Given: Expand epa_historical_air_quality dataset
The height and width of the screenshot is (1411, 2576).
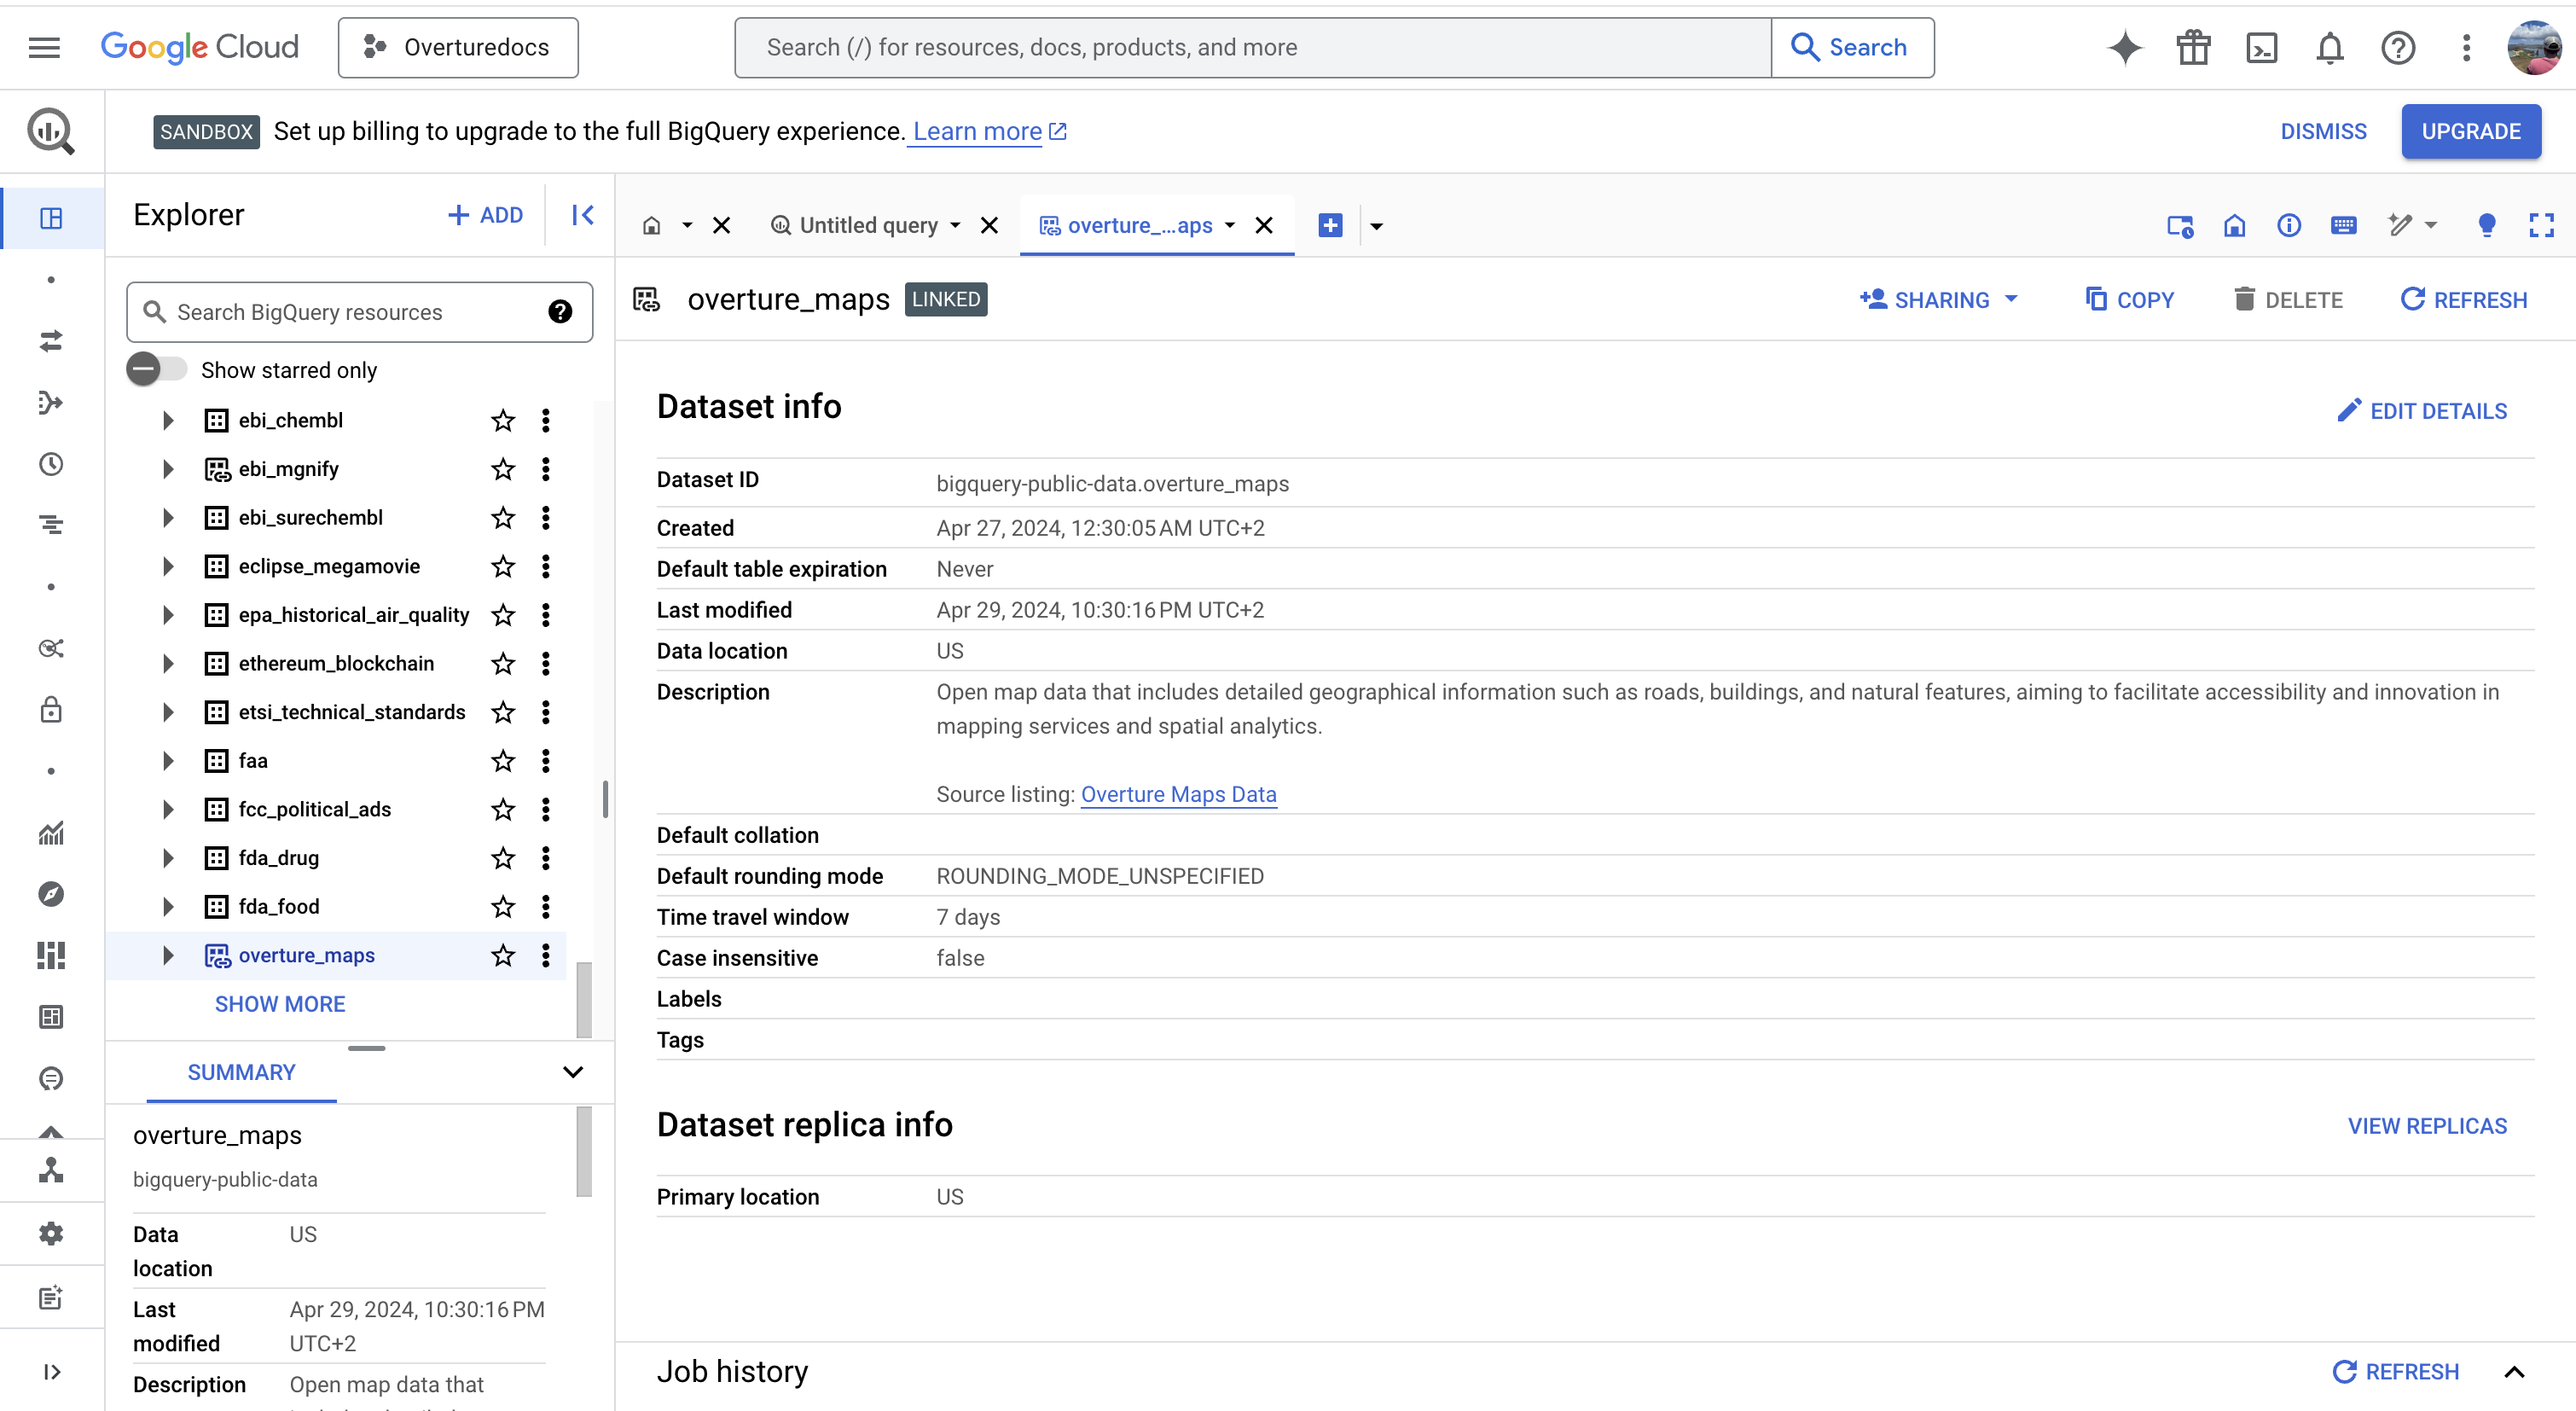Looking at the screenshot, I should click(168, 614).
